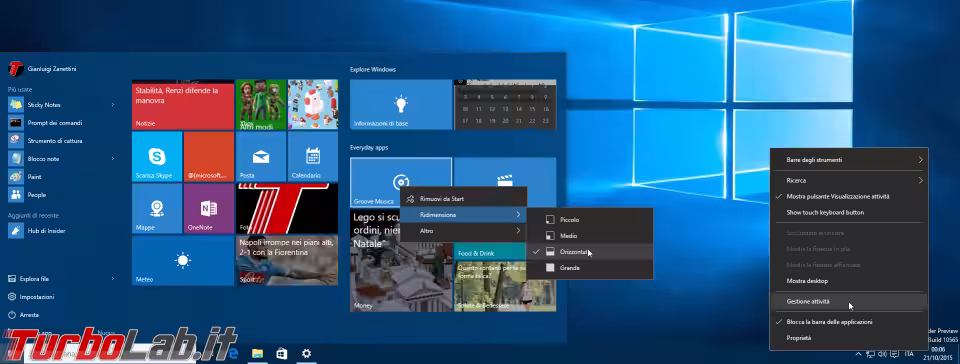Screen dimensions: 960x364
Task: Select the Medio tile size
Action: [x=590, y=236]
